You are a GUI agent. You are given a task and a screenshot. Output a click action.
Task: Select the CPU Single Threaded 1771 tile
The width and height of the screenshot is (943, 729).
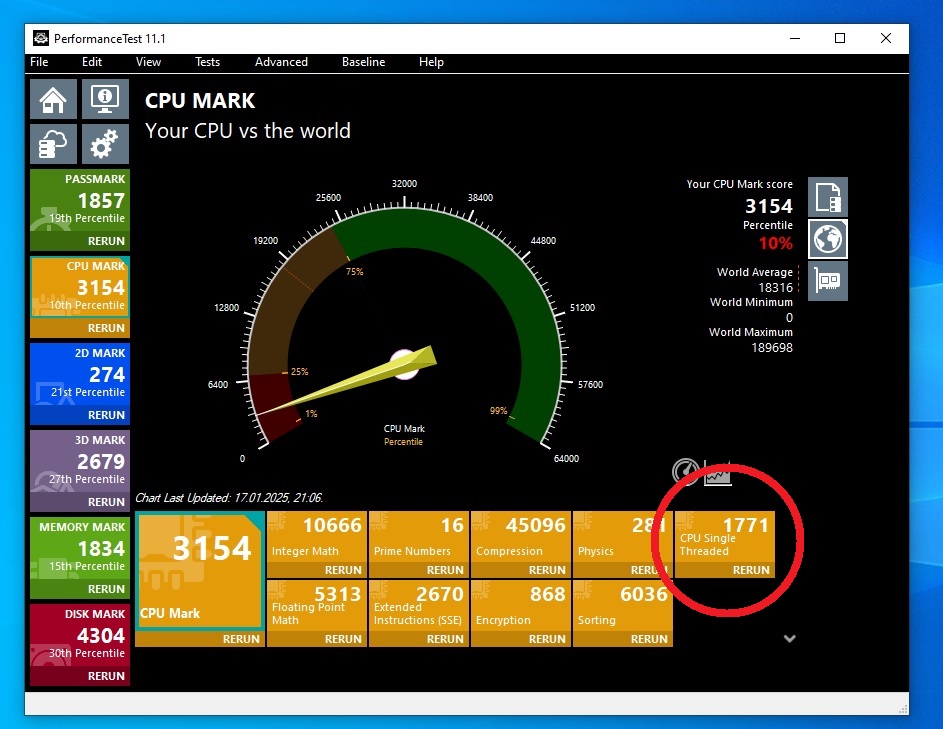pos(725,537)
